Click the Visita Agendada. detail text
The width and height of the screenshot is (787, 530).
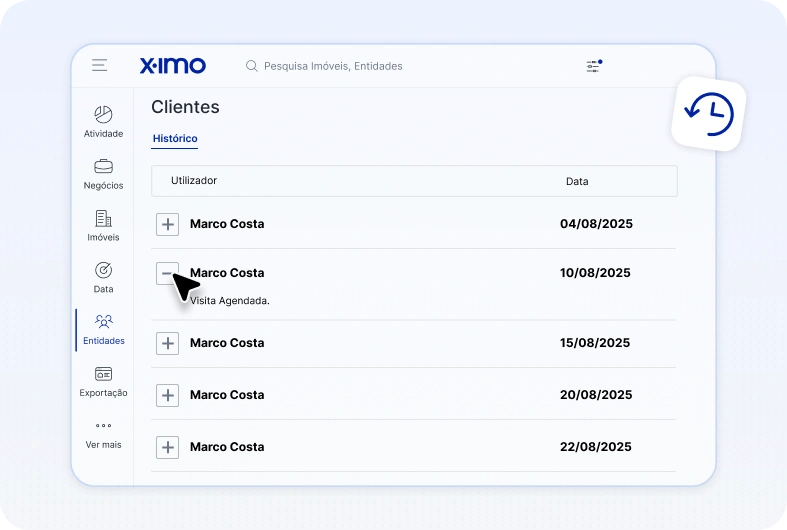tap(230, 301)
